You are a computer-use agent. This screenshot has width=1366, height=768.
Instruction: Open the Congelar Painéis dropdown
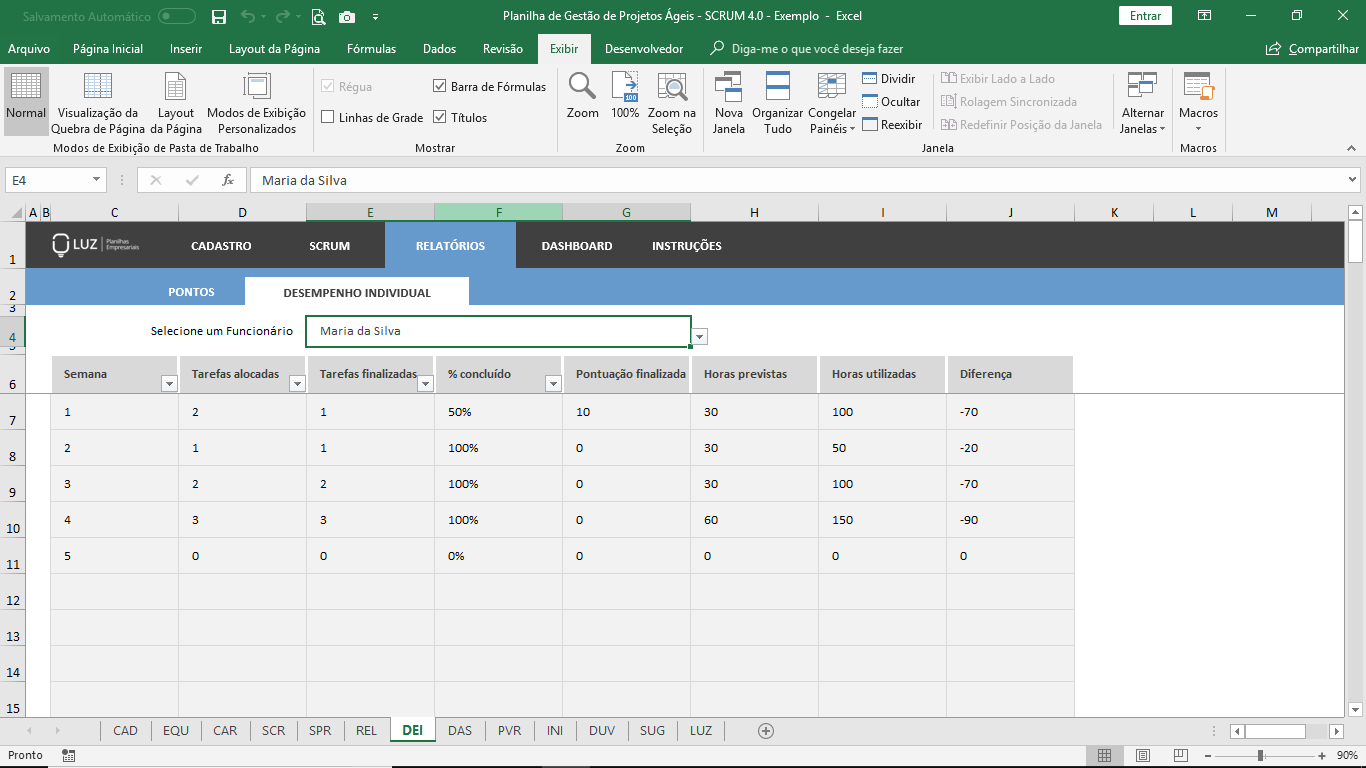[832, 103]
